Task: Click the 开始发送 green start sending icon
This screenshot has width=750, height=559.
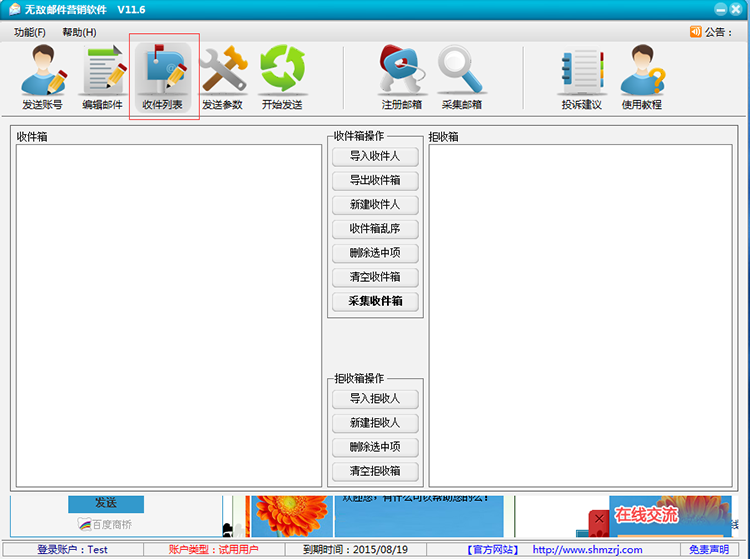Action: pyautogui.click(x=282, y=77)
